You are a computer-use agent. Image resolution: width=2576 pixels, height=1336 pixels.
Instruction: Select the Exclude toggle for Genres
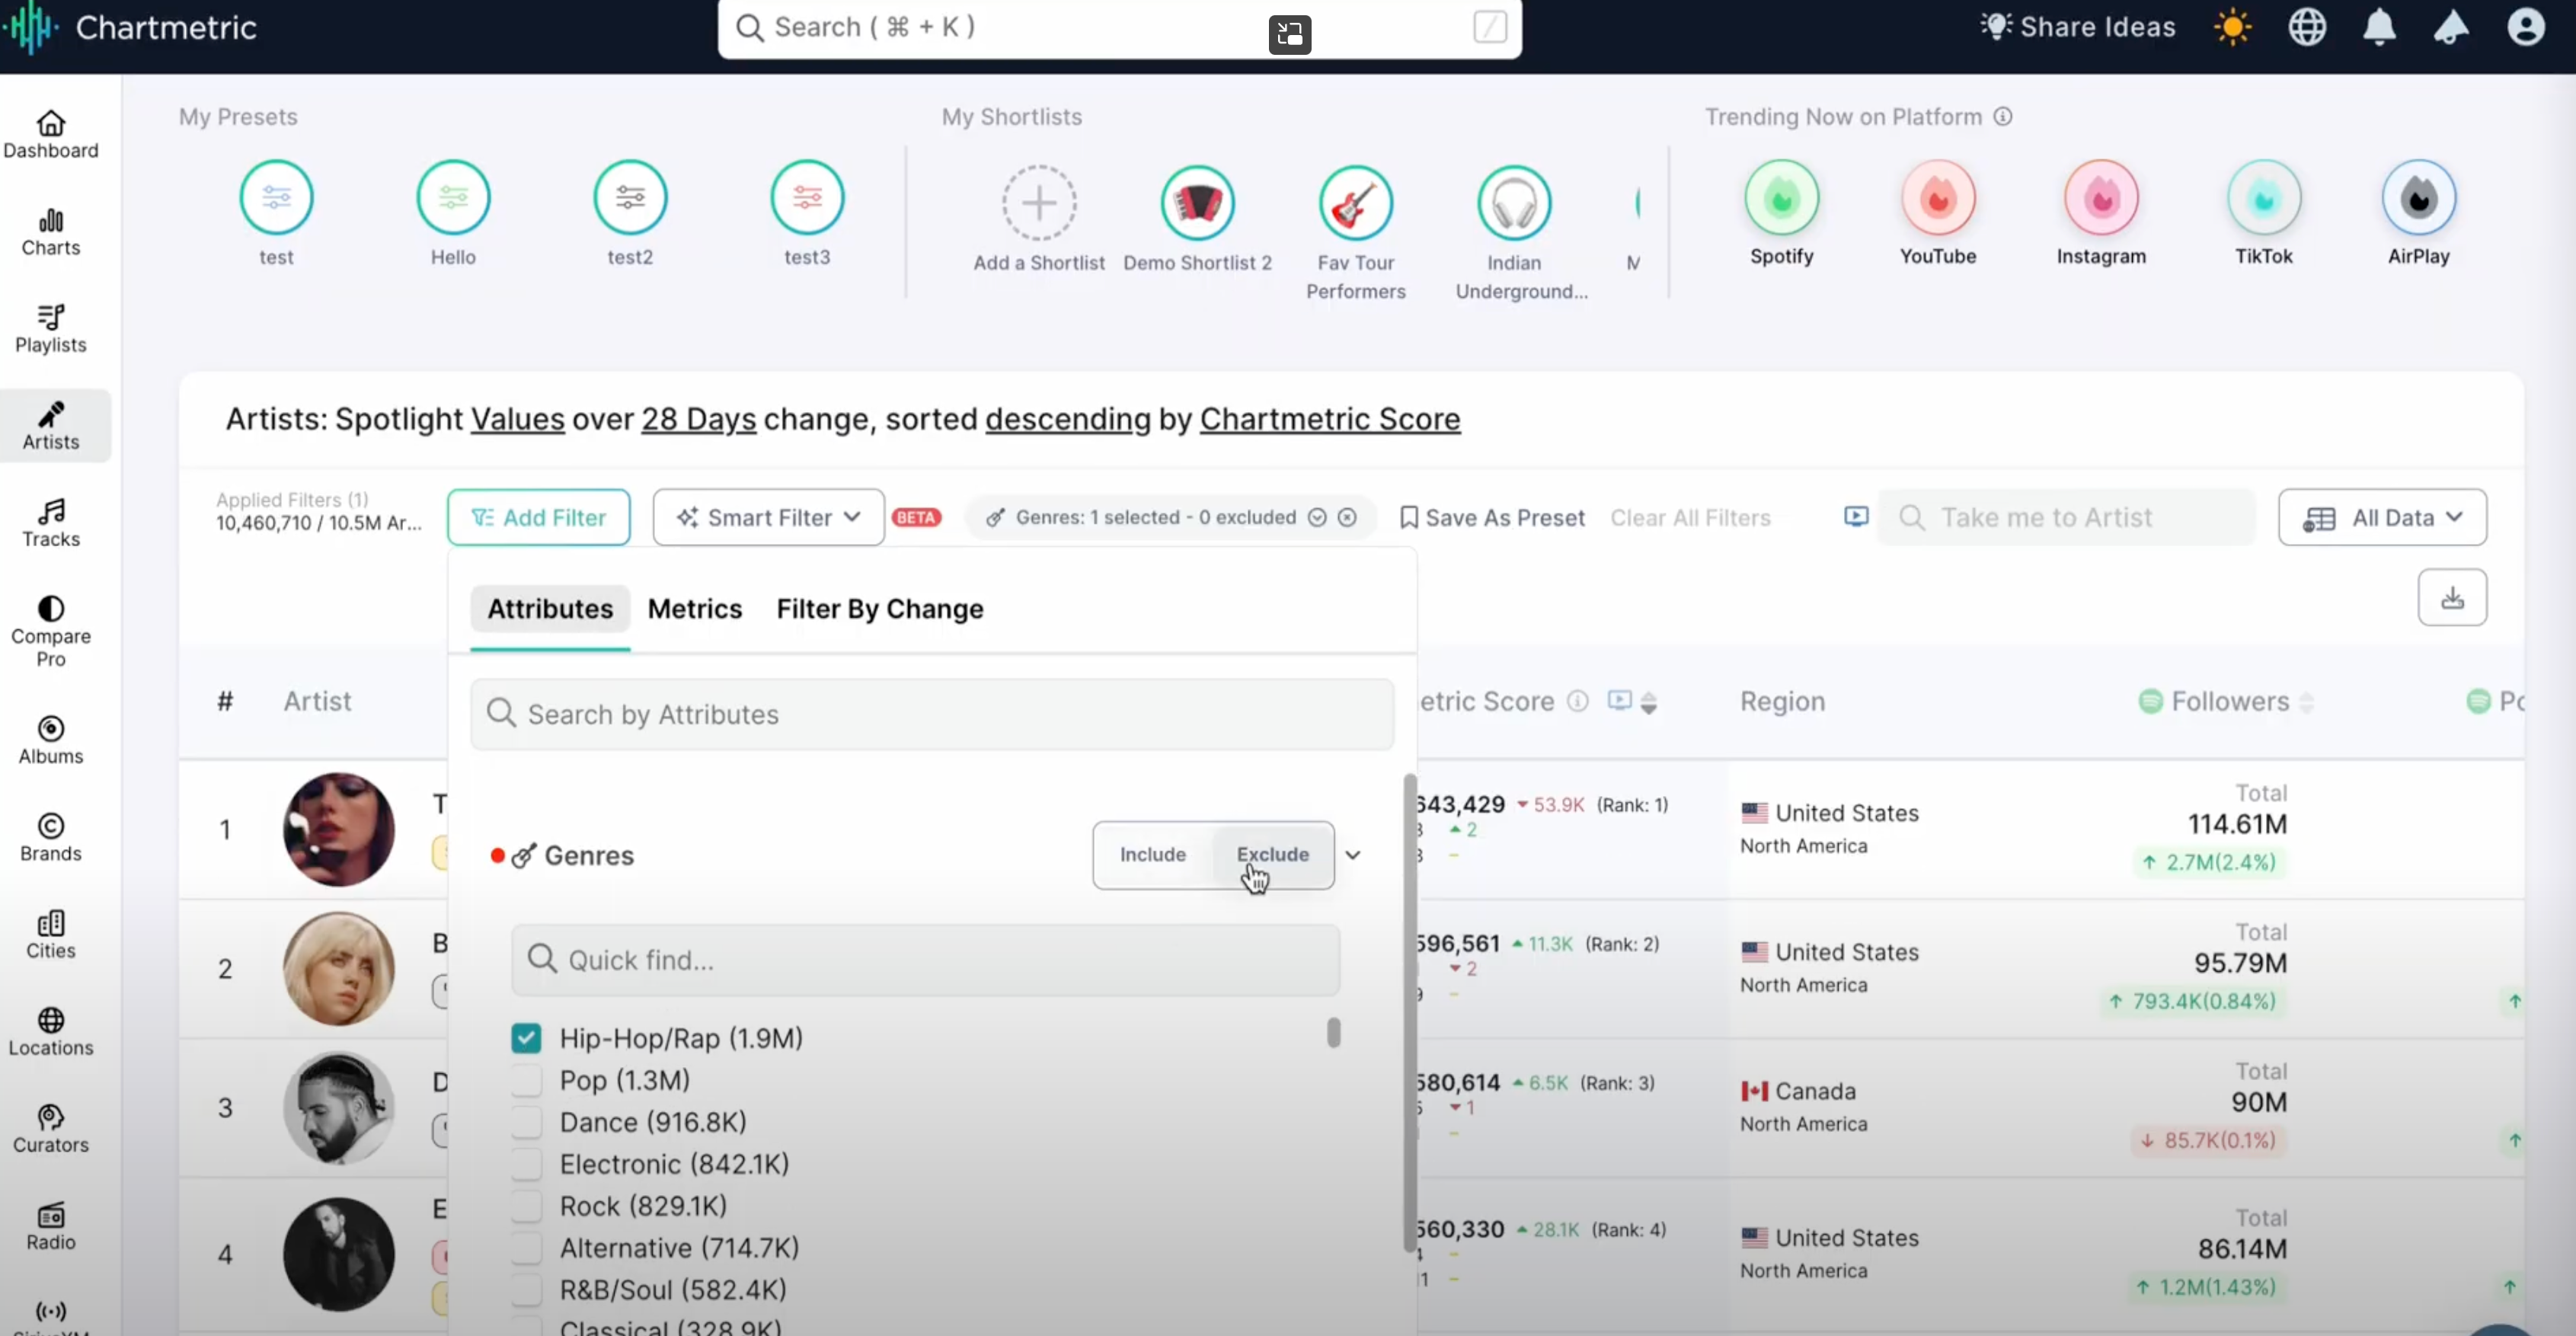[x=1272, y=854]
